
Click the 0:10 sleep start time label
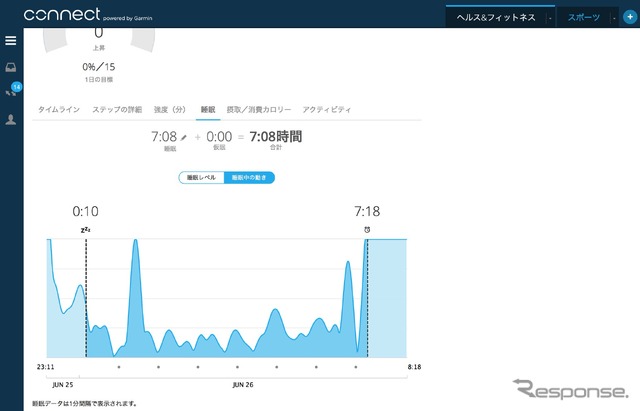[86, 212]
